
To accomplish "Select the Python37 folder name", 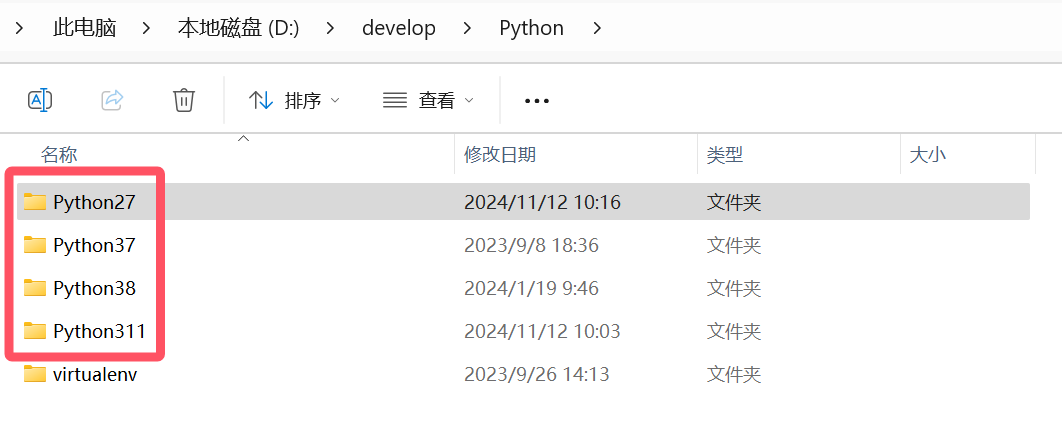I will [x=94, y=245].
